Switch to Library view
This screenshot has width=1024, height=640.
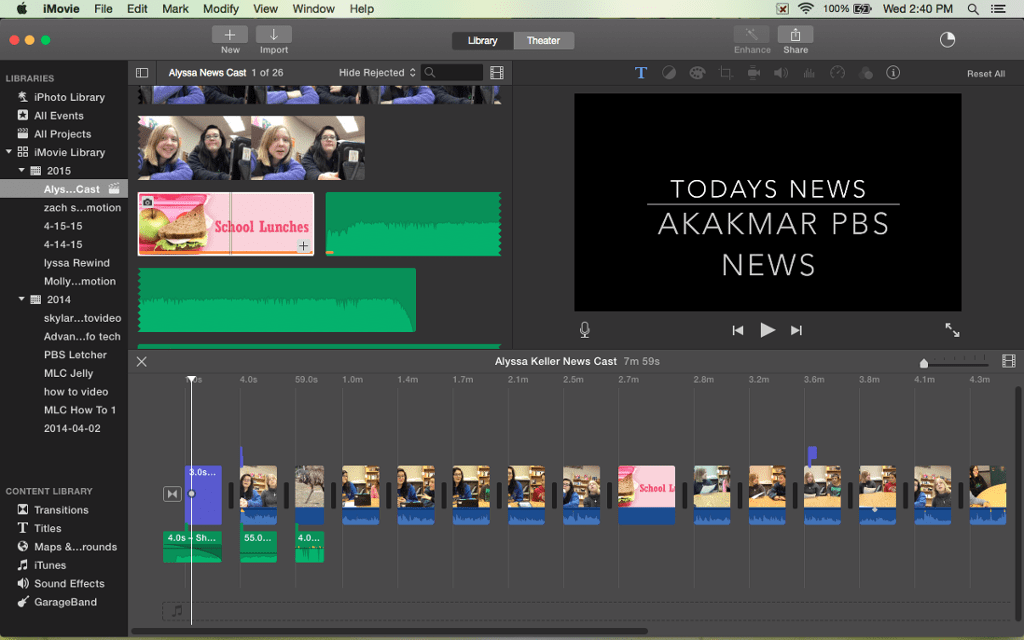click(x=483, y=40)
